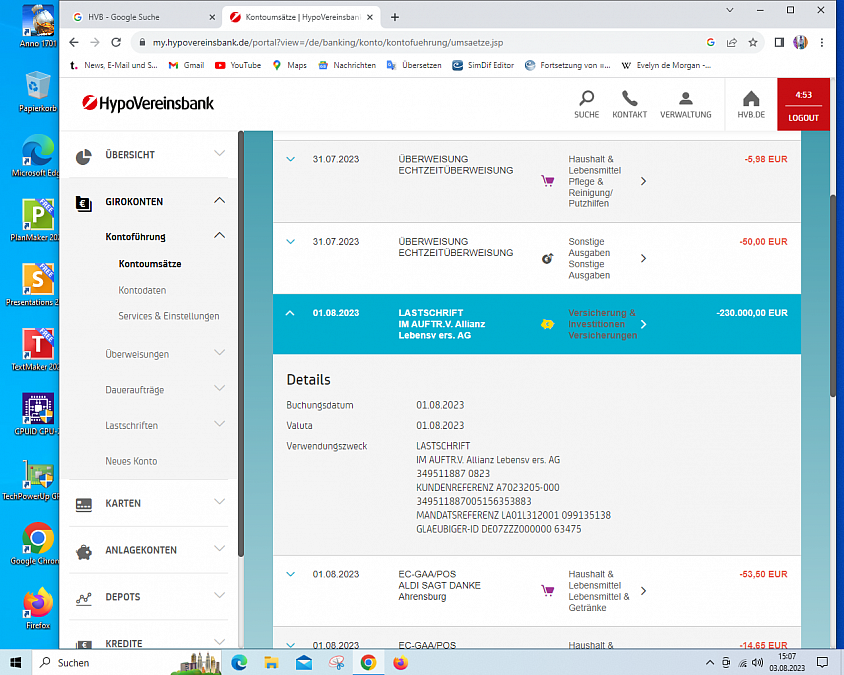Open SimDif Editor bookmark
The image size is (844, 675).
(x=483, y=65)
